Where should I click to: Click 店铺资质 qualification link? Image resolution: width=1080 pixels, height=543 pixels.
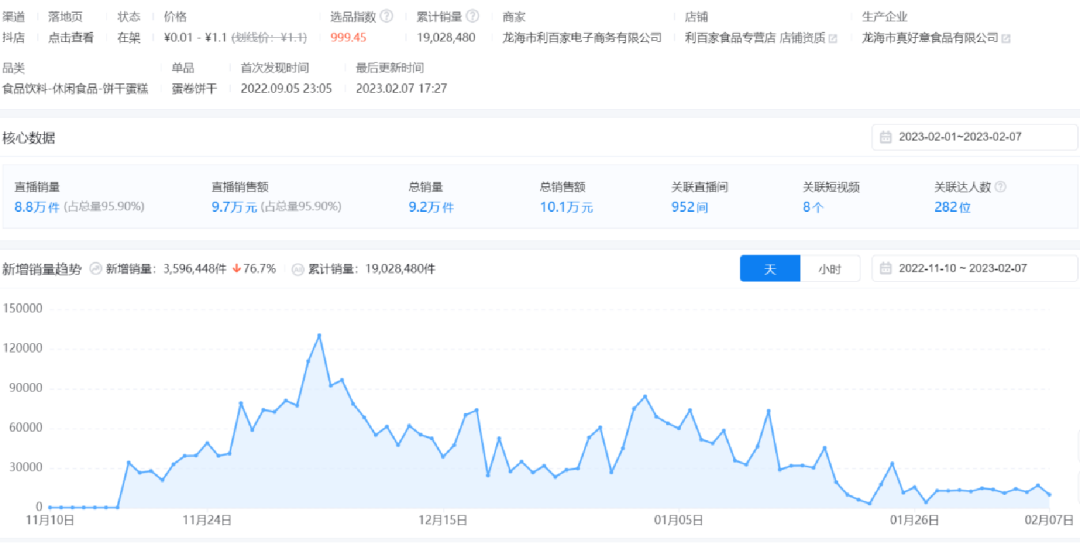tap(802, 38)
